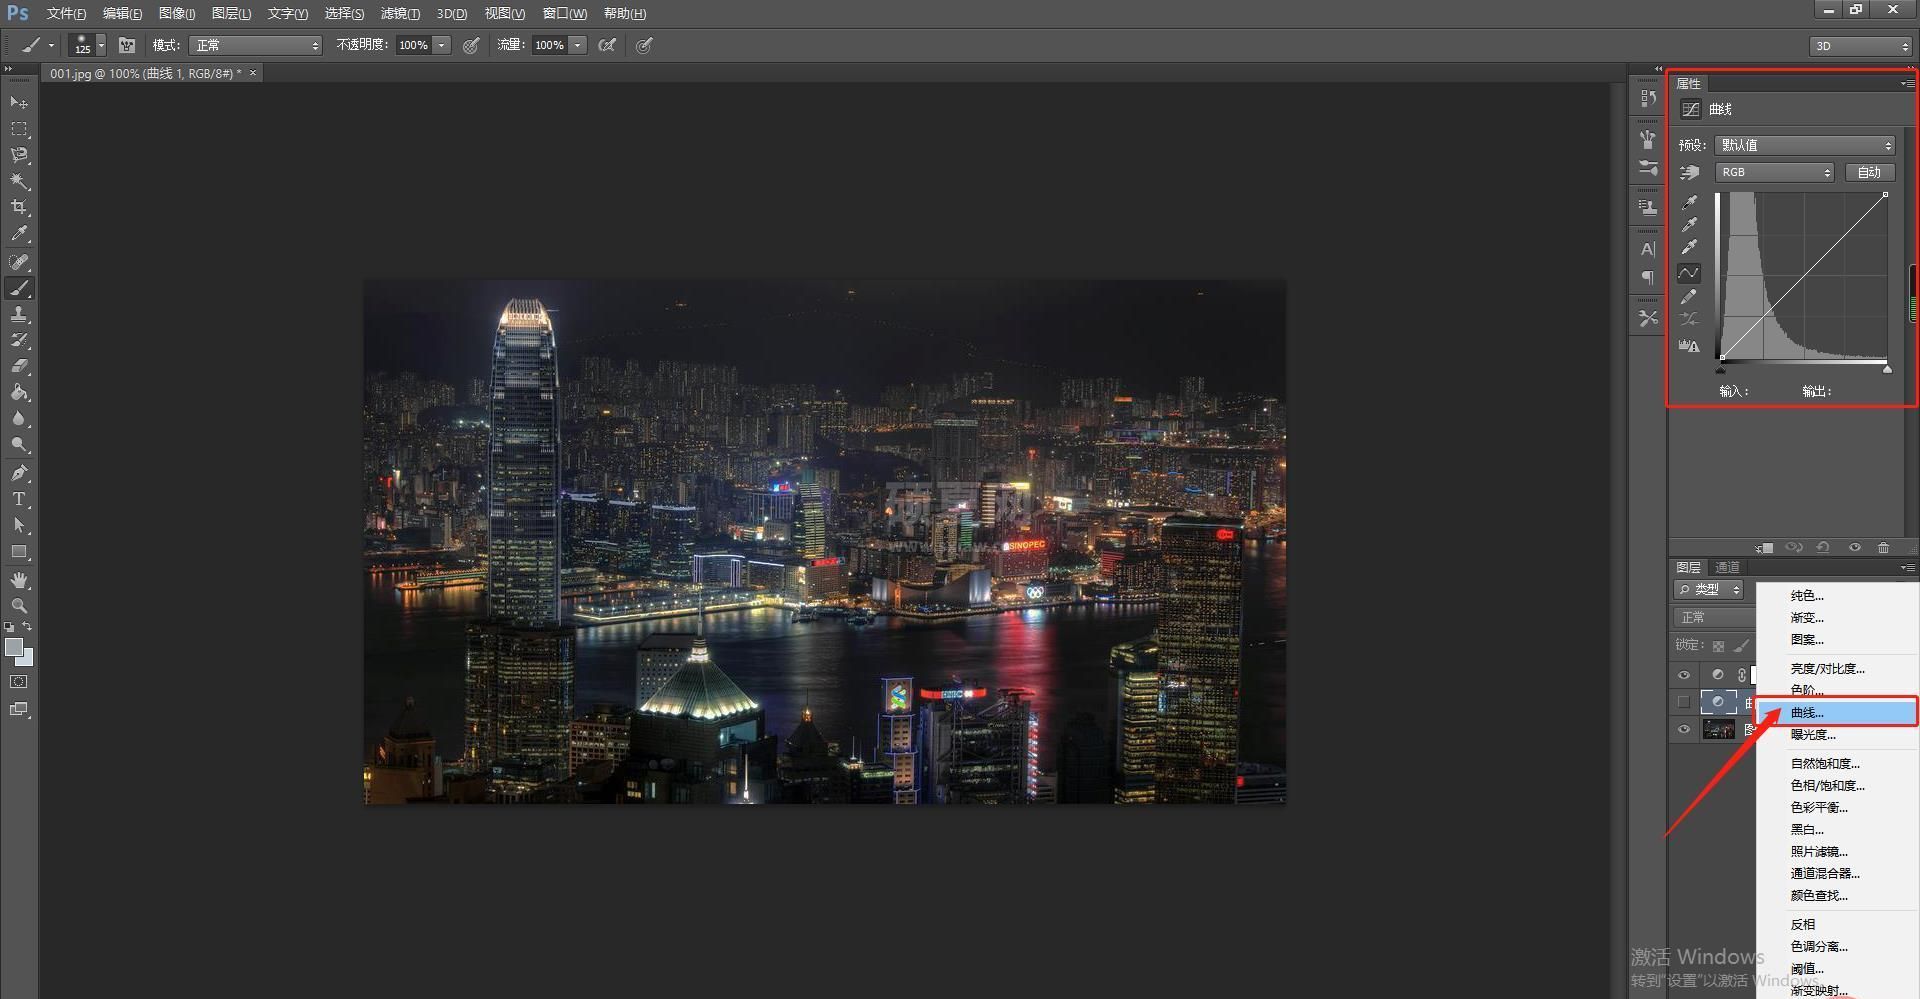Viewport: 1920px width, 999px height.
Task: Open the flow 100% dropdown arrow
Action: point(577,45)
